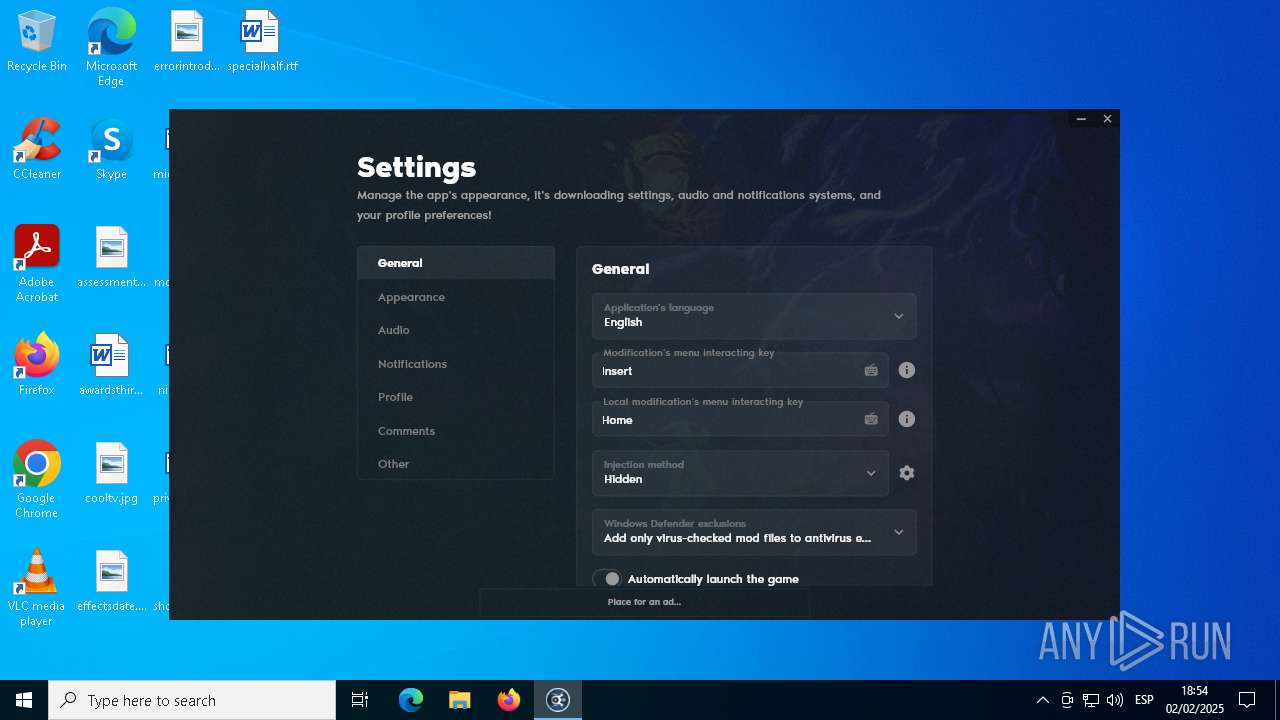Open File Explorer from taskbar
Image resolution: width=1280 pixels, height=720 pixels.
(460, 700)
